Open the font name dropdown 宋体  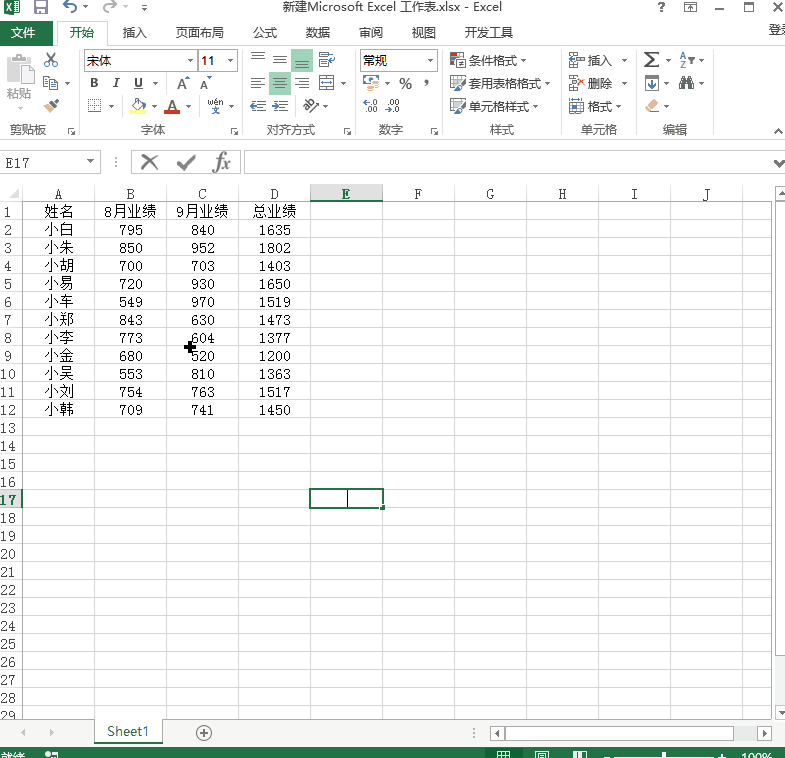[190, 61]
